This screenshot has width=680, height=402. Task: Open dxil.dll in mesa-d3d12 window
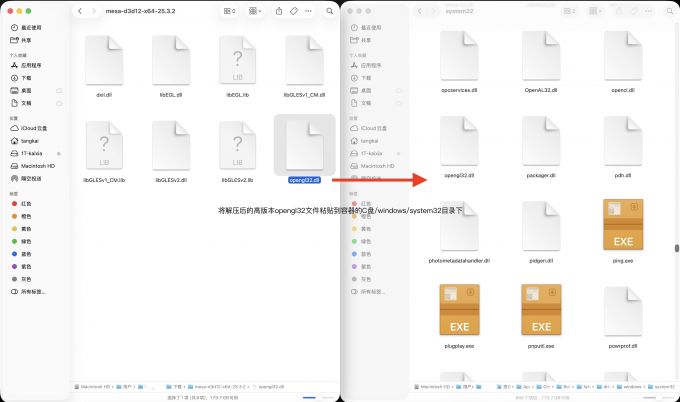coord(104,60)
